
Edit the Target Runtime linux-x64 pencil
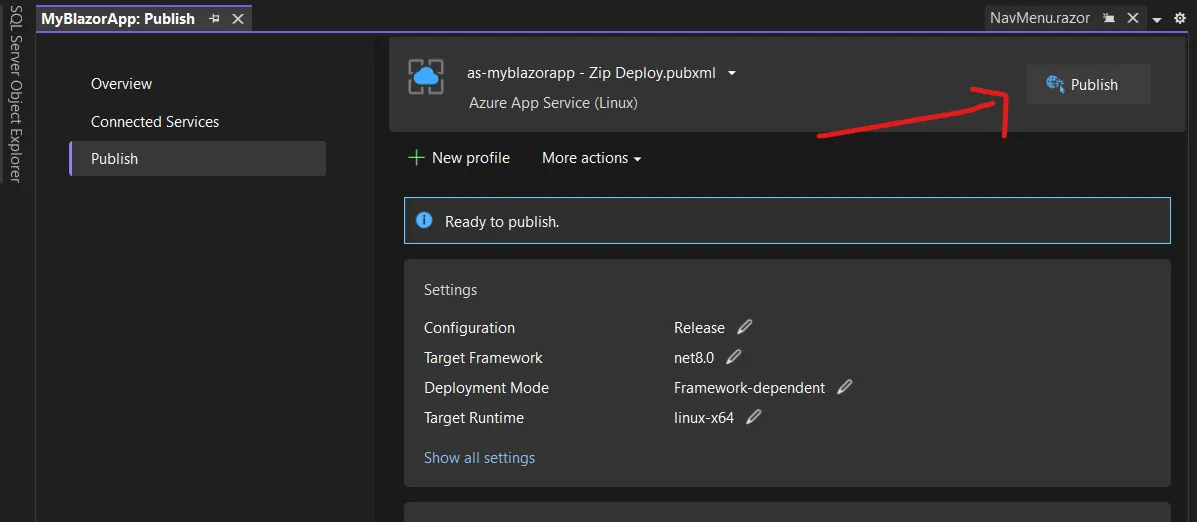tap(753, 417)
